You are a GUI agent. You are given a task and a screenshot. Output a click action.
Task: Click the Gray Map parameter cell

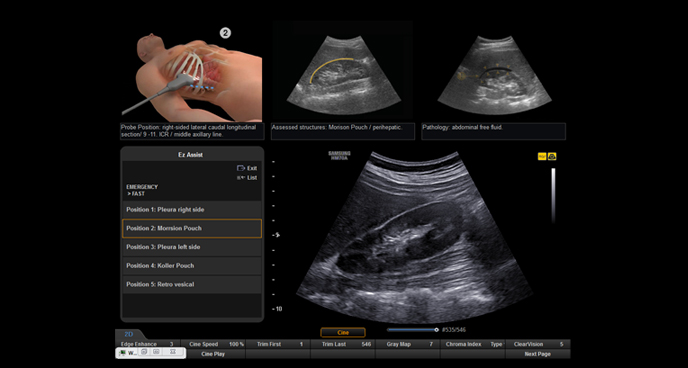click(x=408, y=344)
